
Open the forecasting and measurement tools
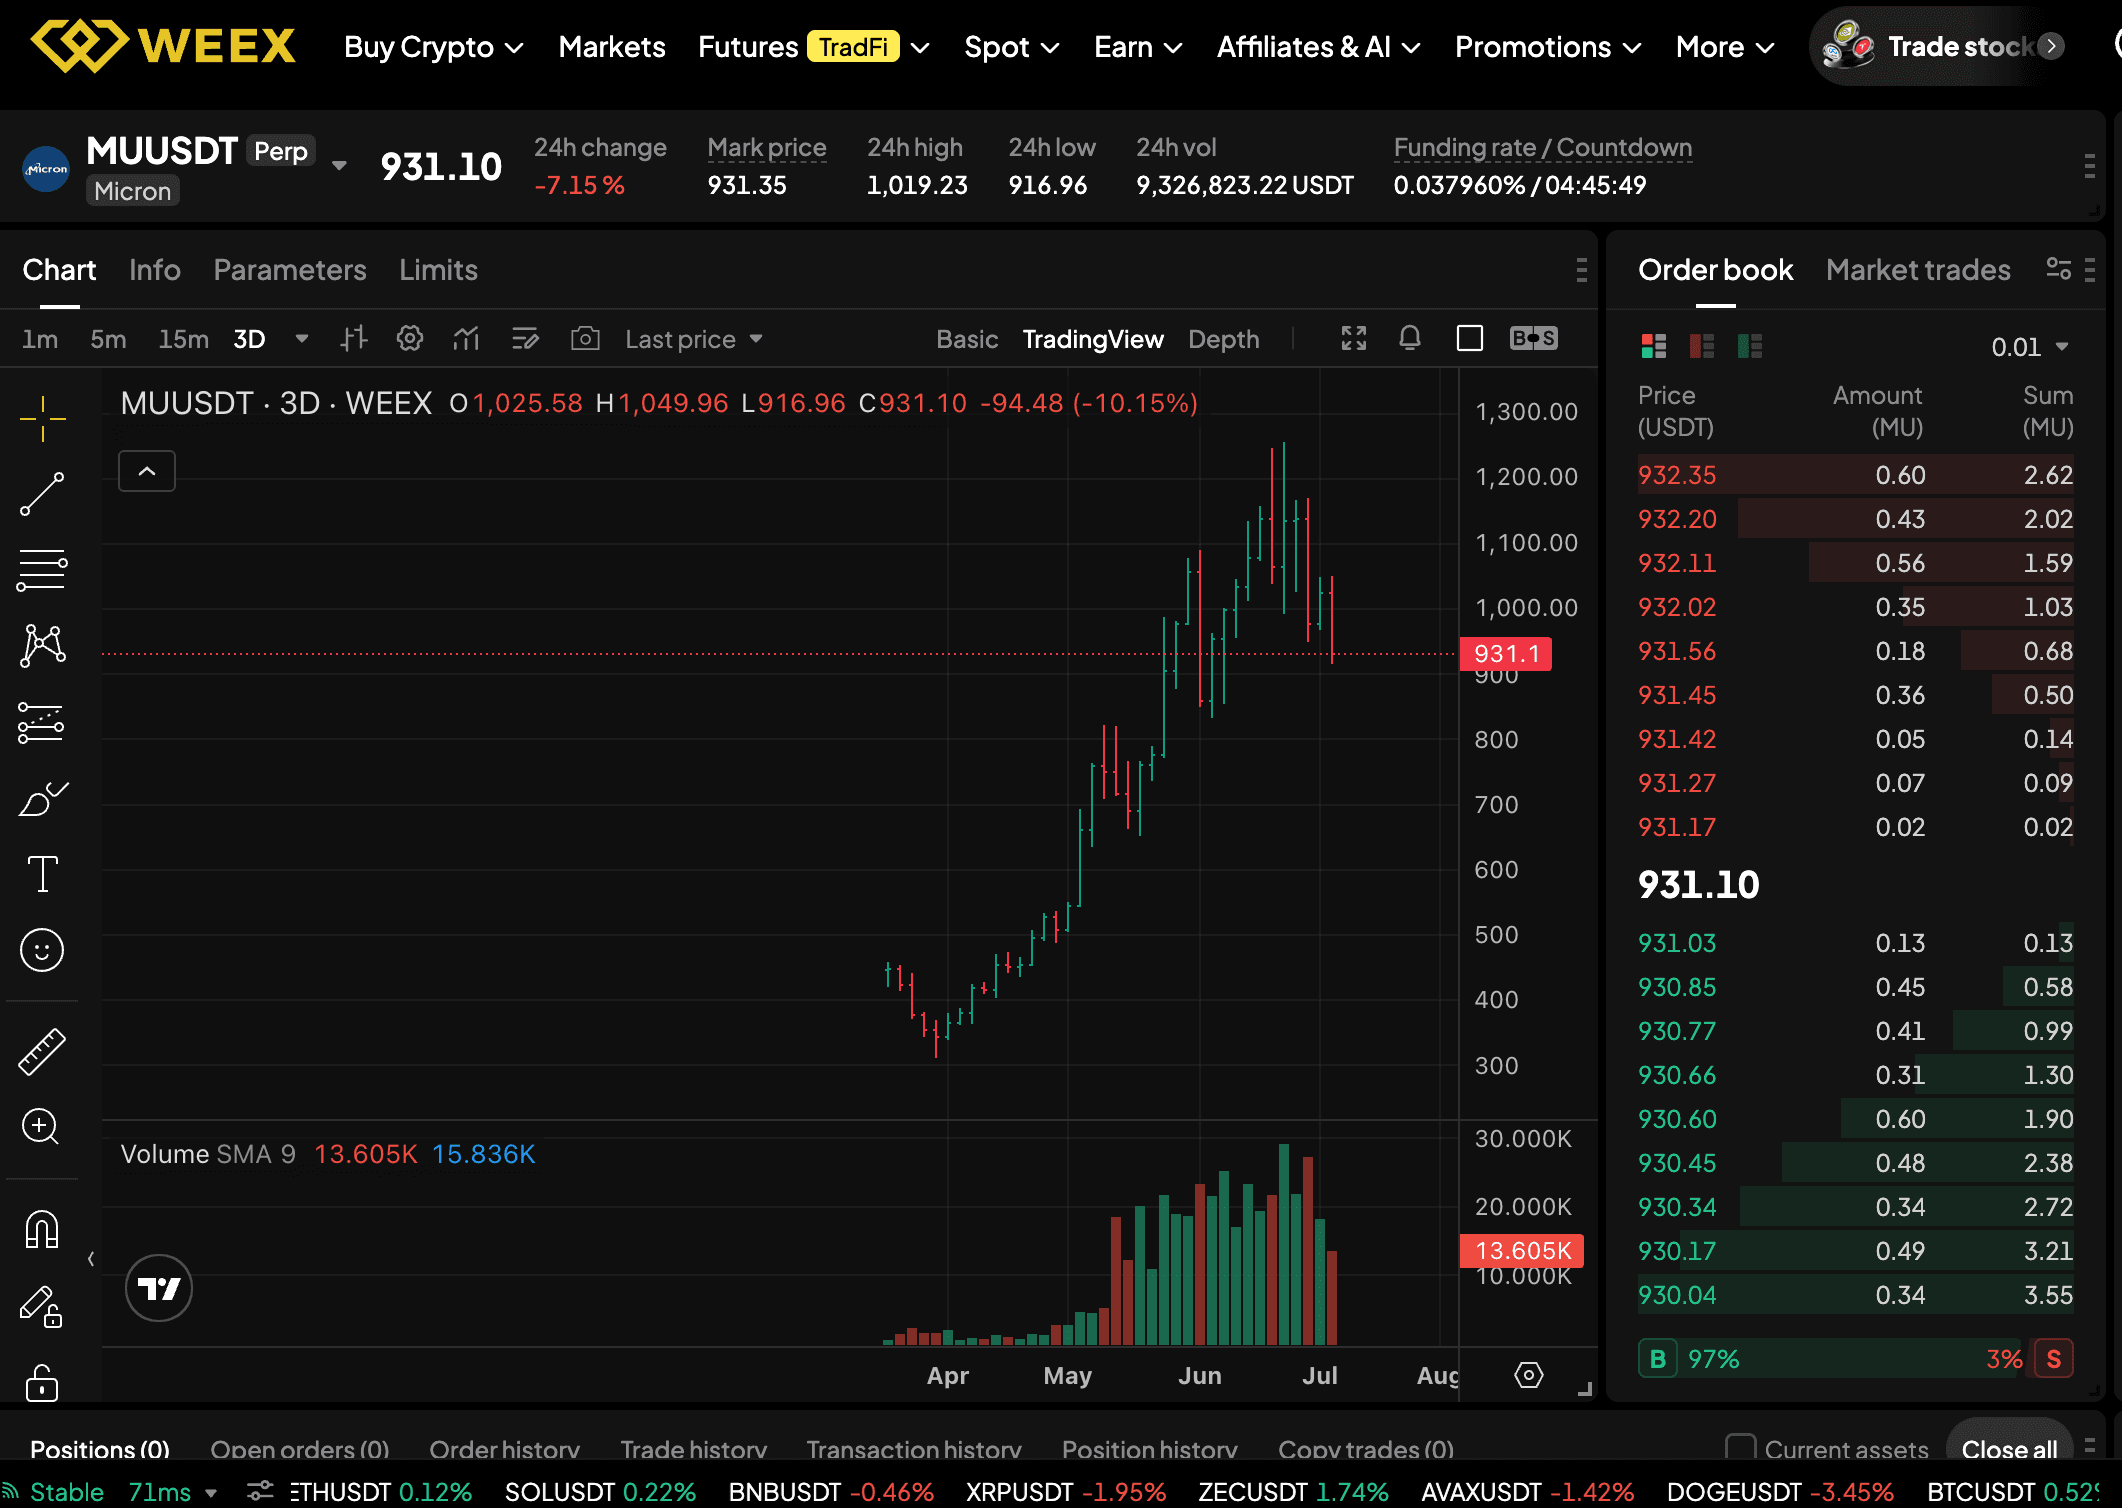point(42,722)
